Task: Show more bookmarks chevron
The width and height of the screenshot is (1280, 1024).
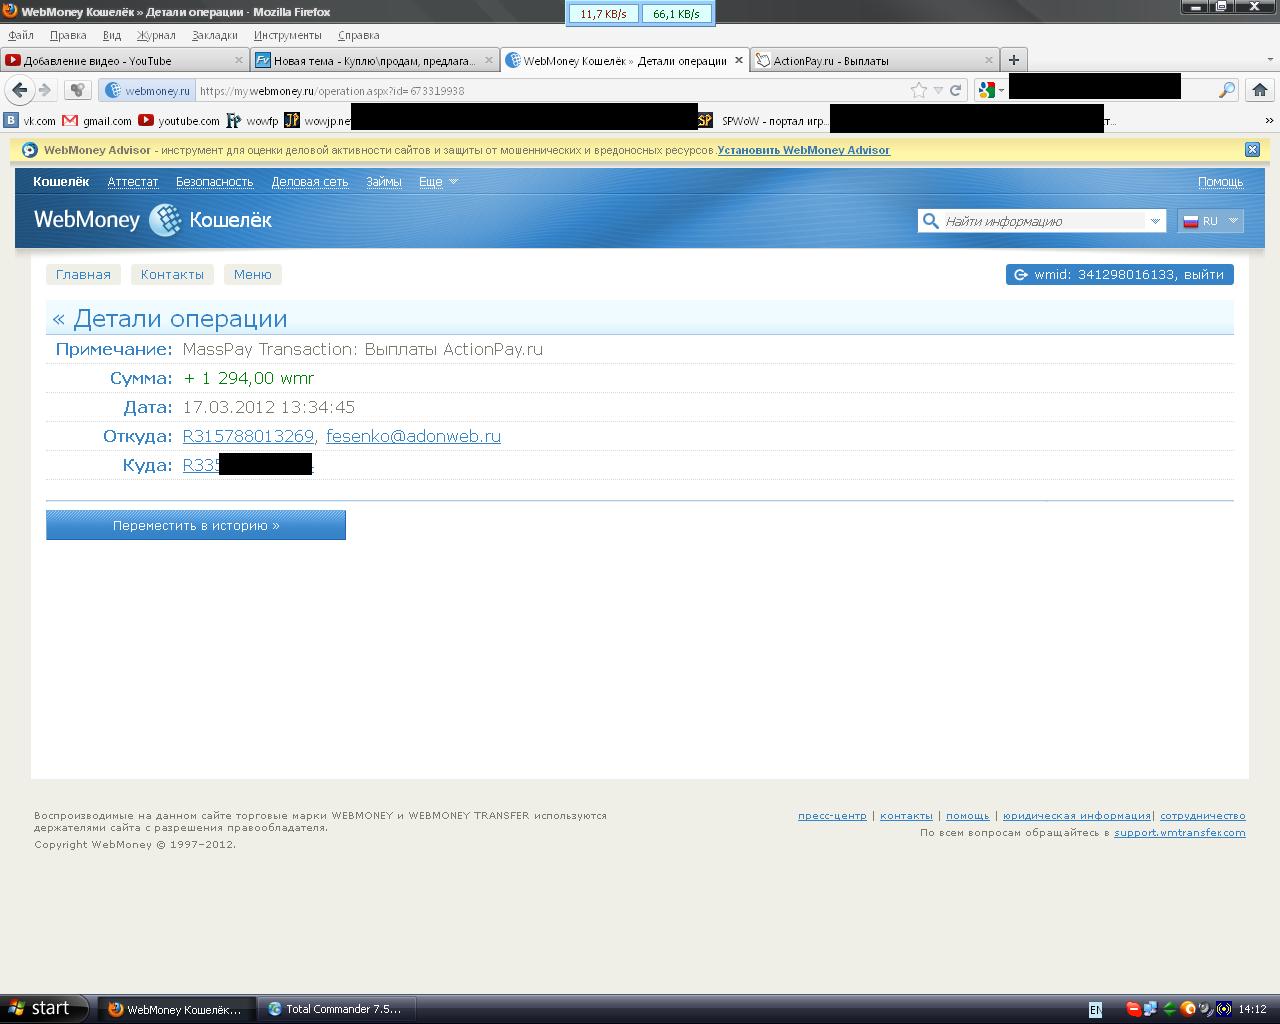Action: click(1269, 120)
